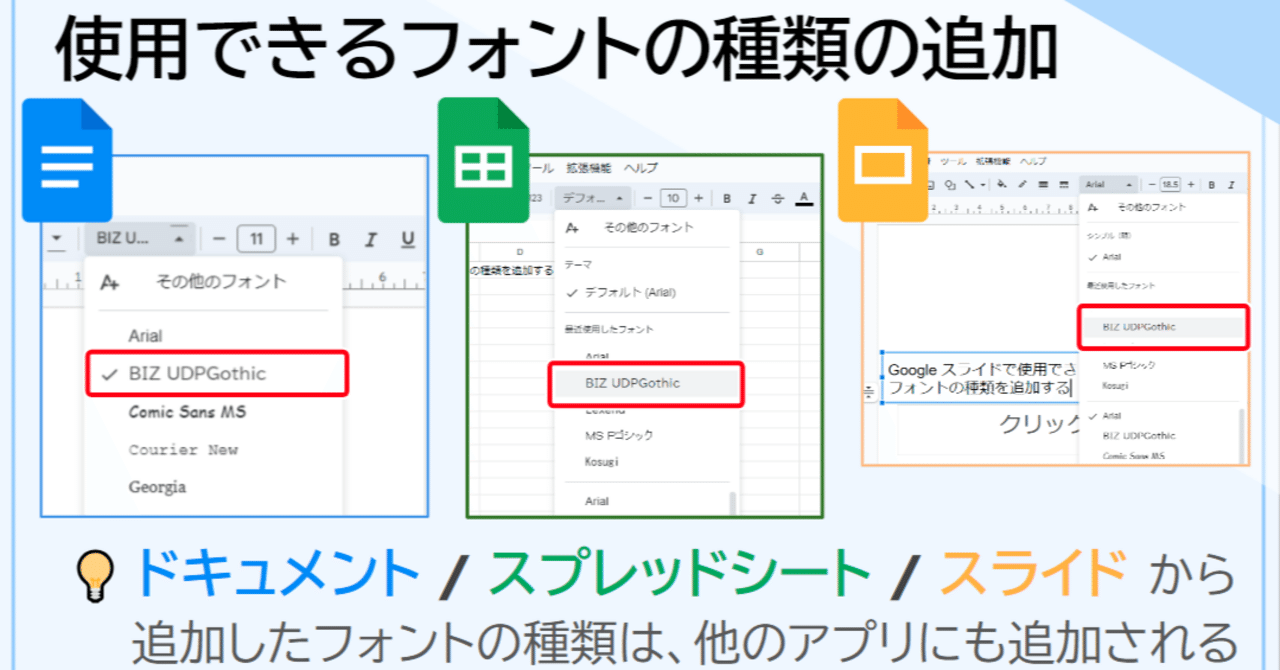
Task: Increase font size with + button in Docs
Action: pyautogui.click(x=292, y=238)
